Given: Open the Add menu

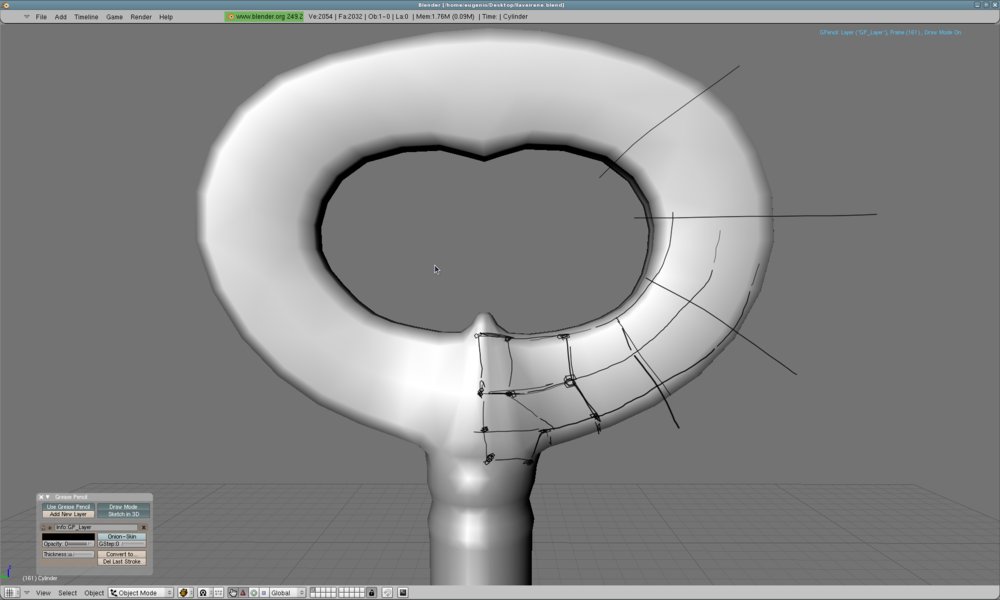Looking at the screenshot, I should point(61,17).
